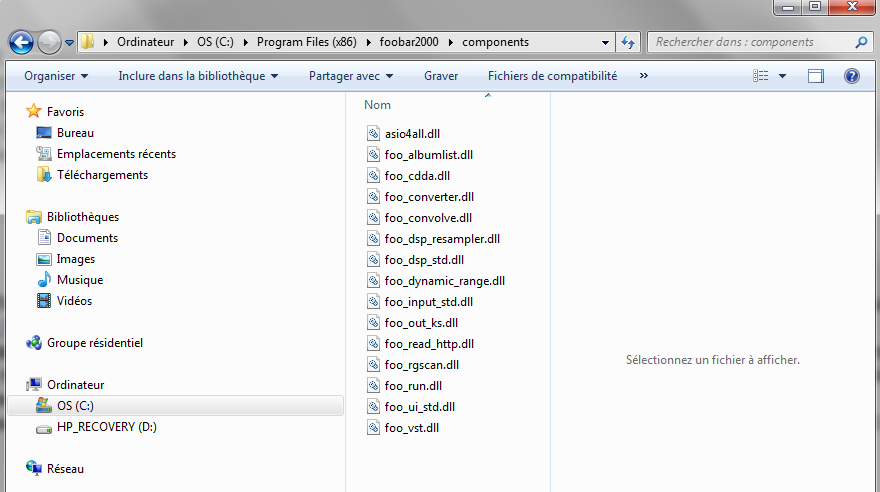Screen dimensions: 880x492
Task: Open the recent pages dropdown arrow
Action: pos(70,43)
